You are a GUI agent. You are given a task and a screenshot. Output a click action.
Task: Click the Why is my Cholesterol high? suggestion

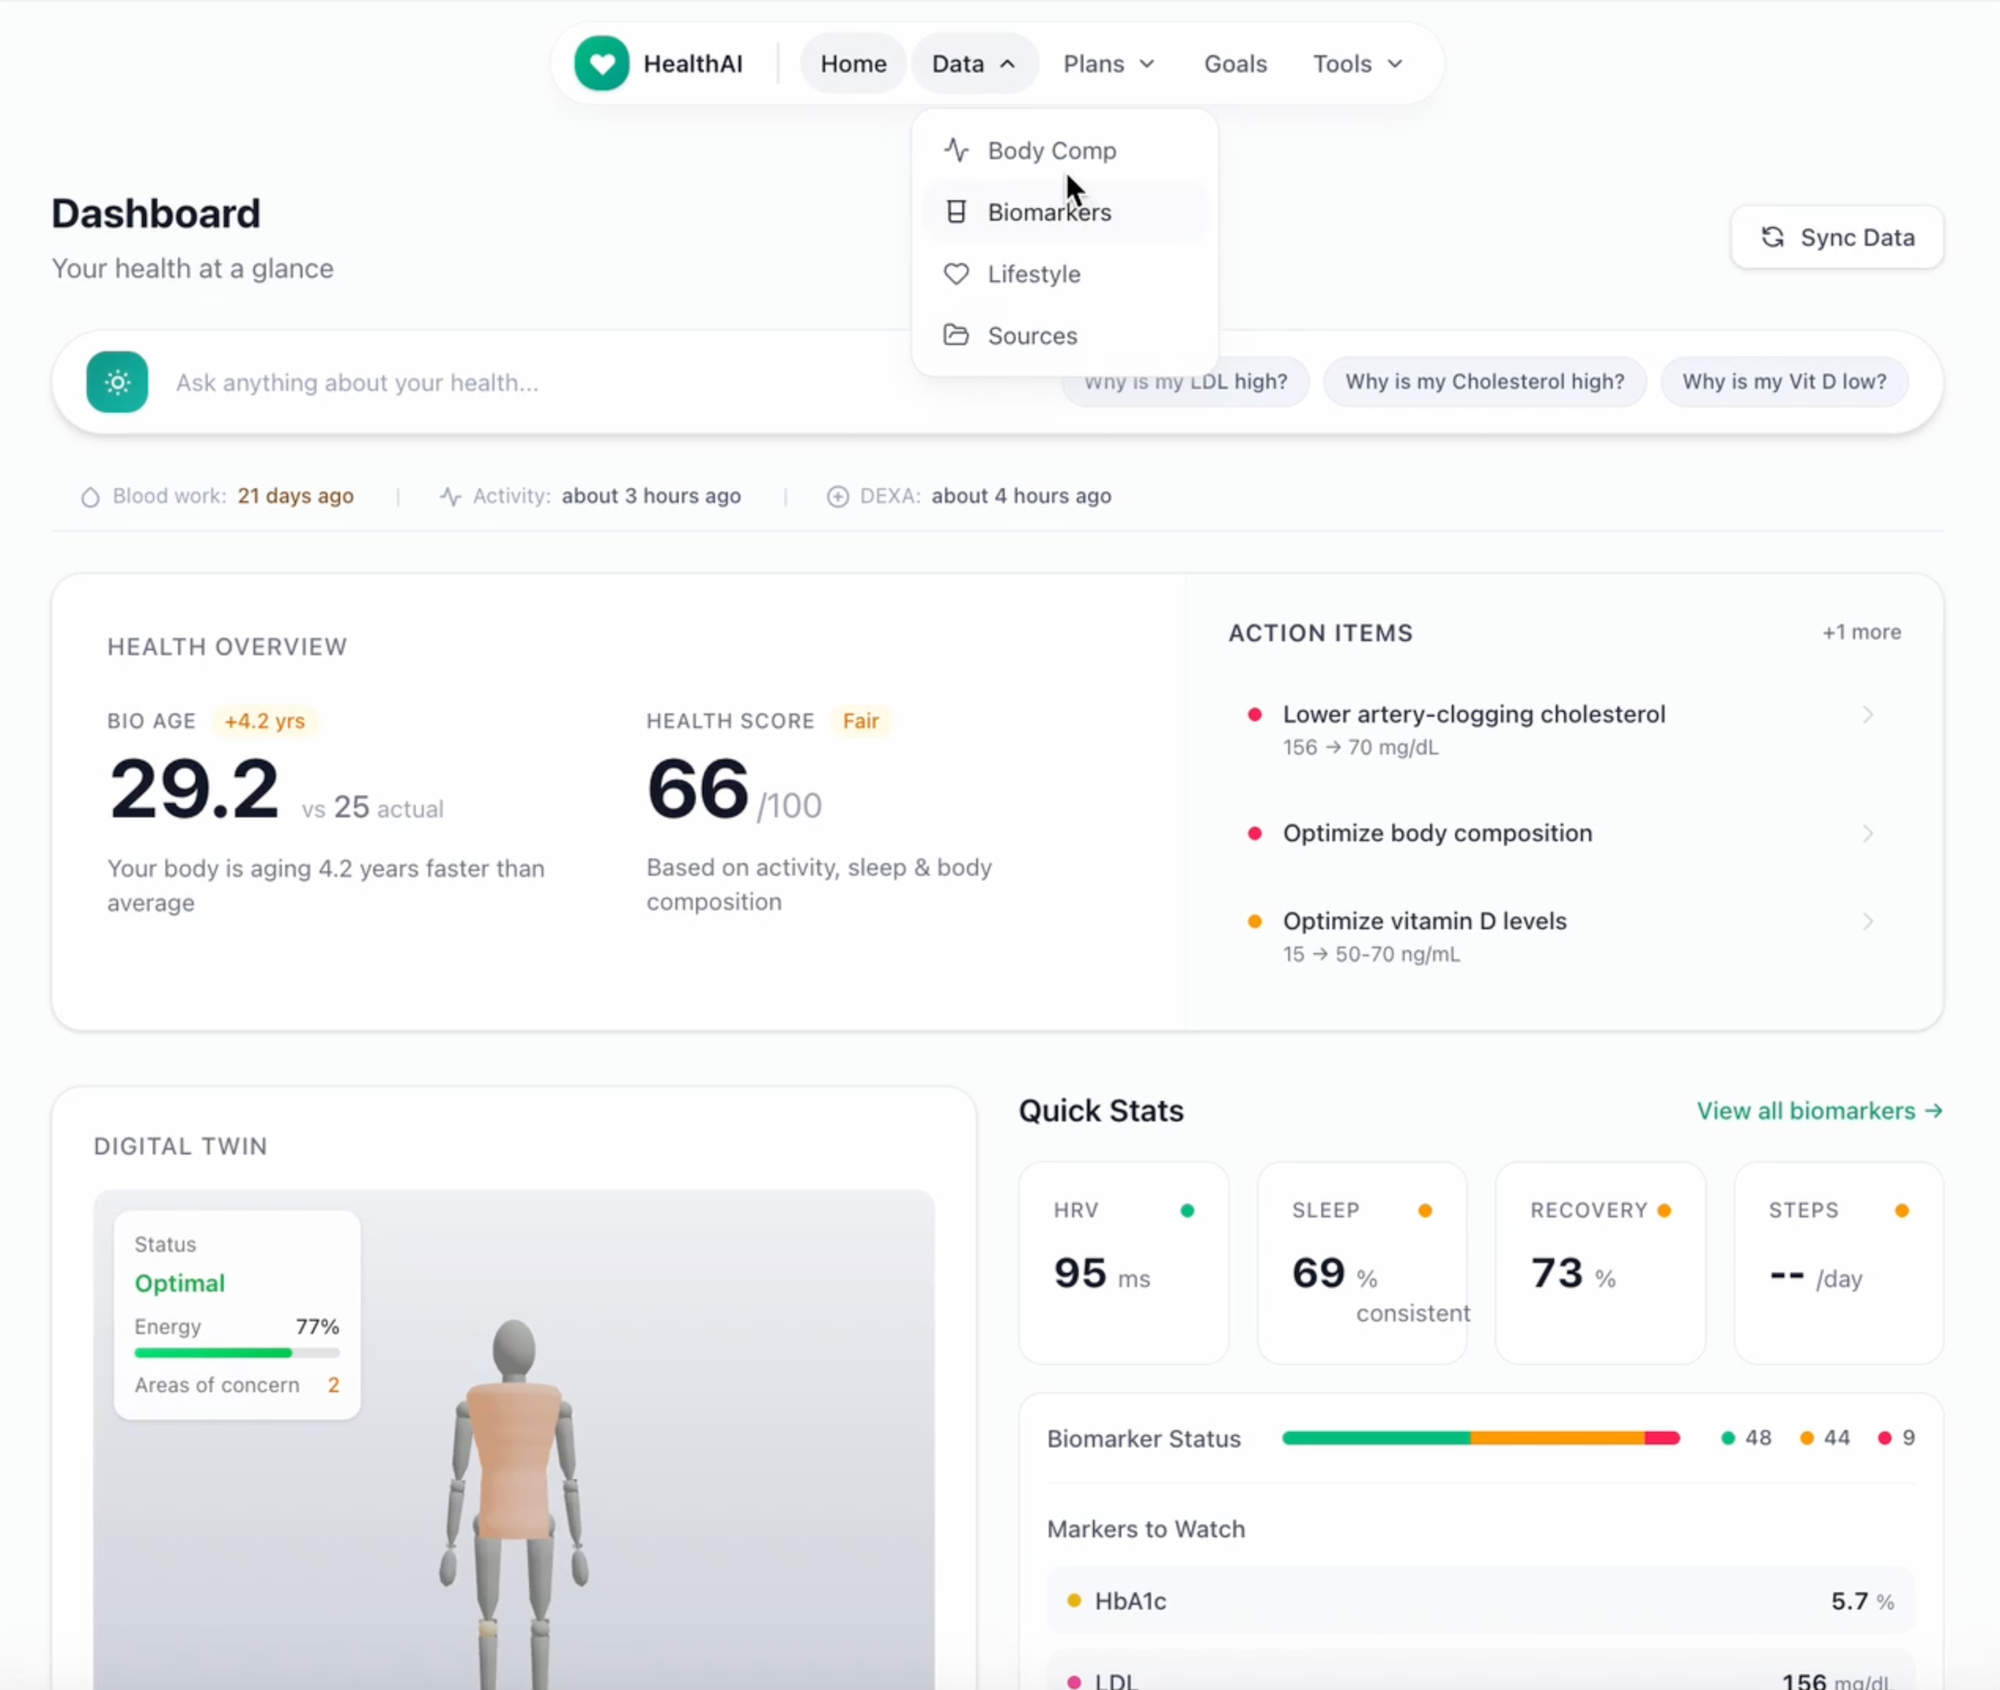coord(1484,382)
